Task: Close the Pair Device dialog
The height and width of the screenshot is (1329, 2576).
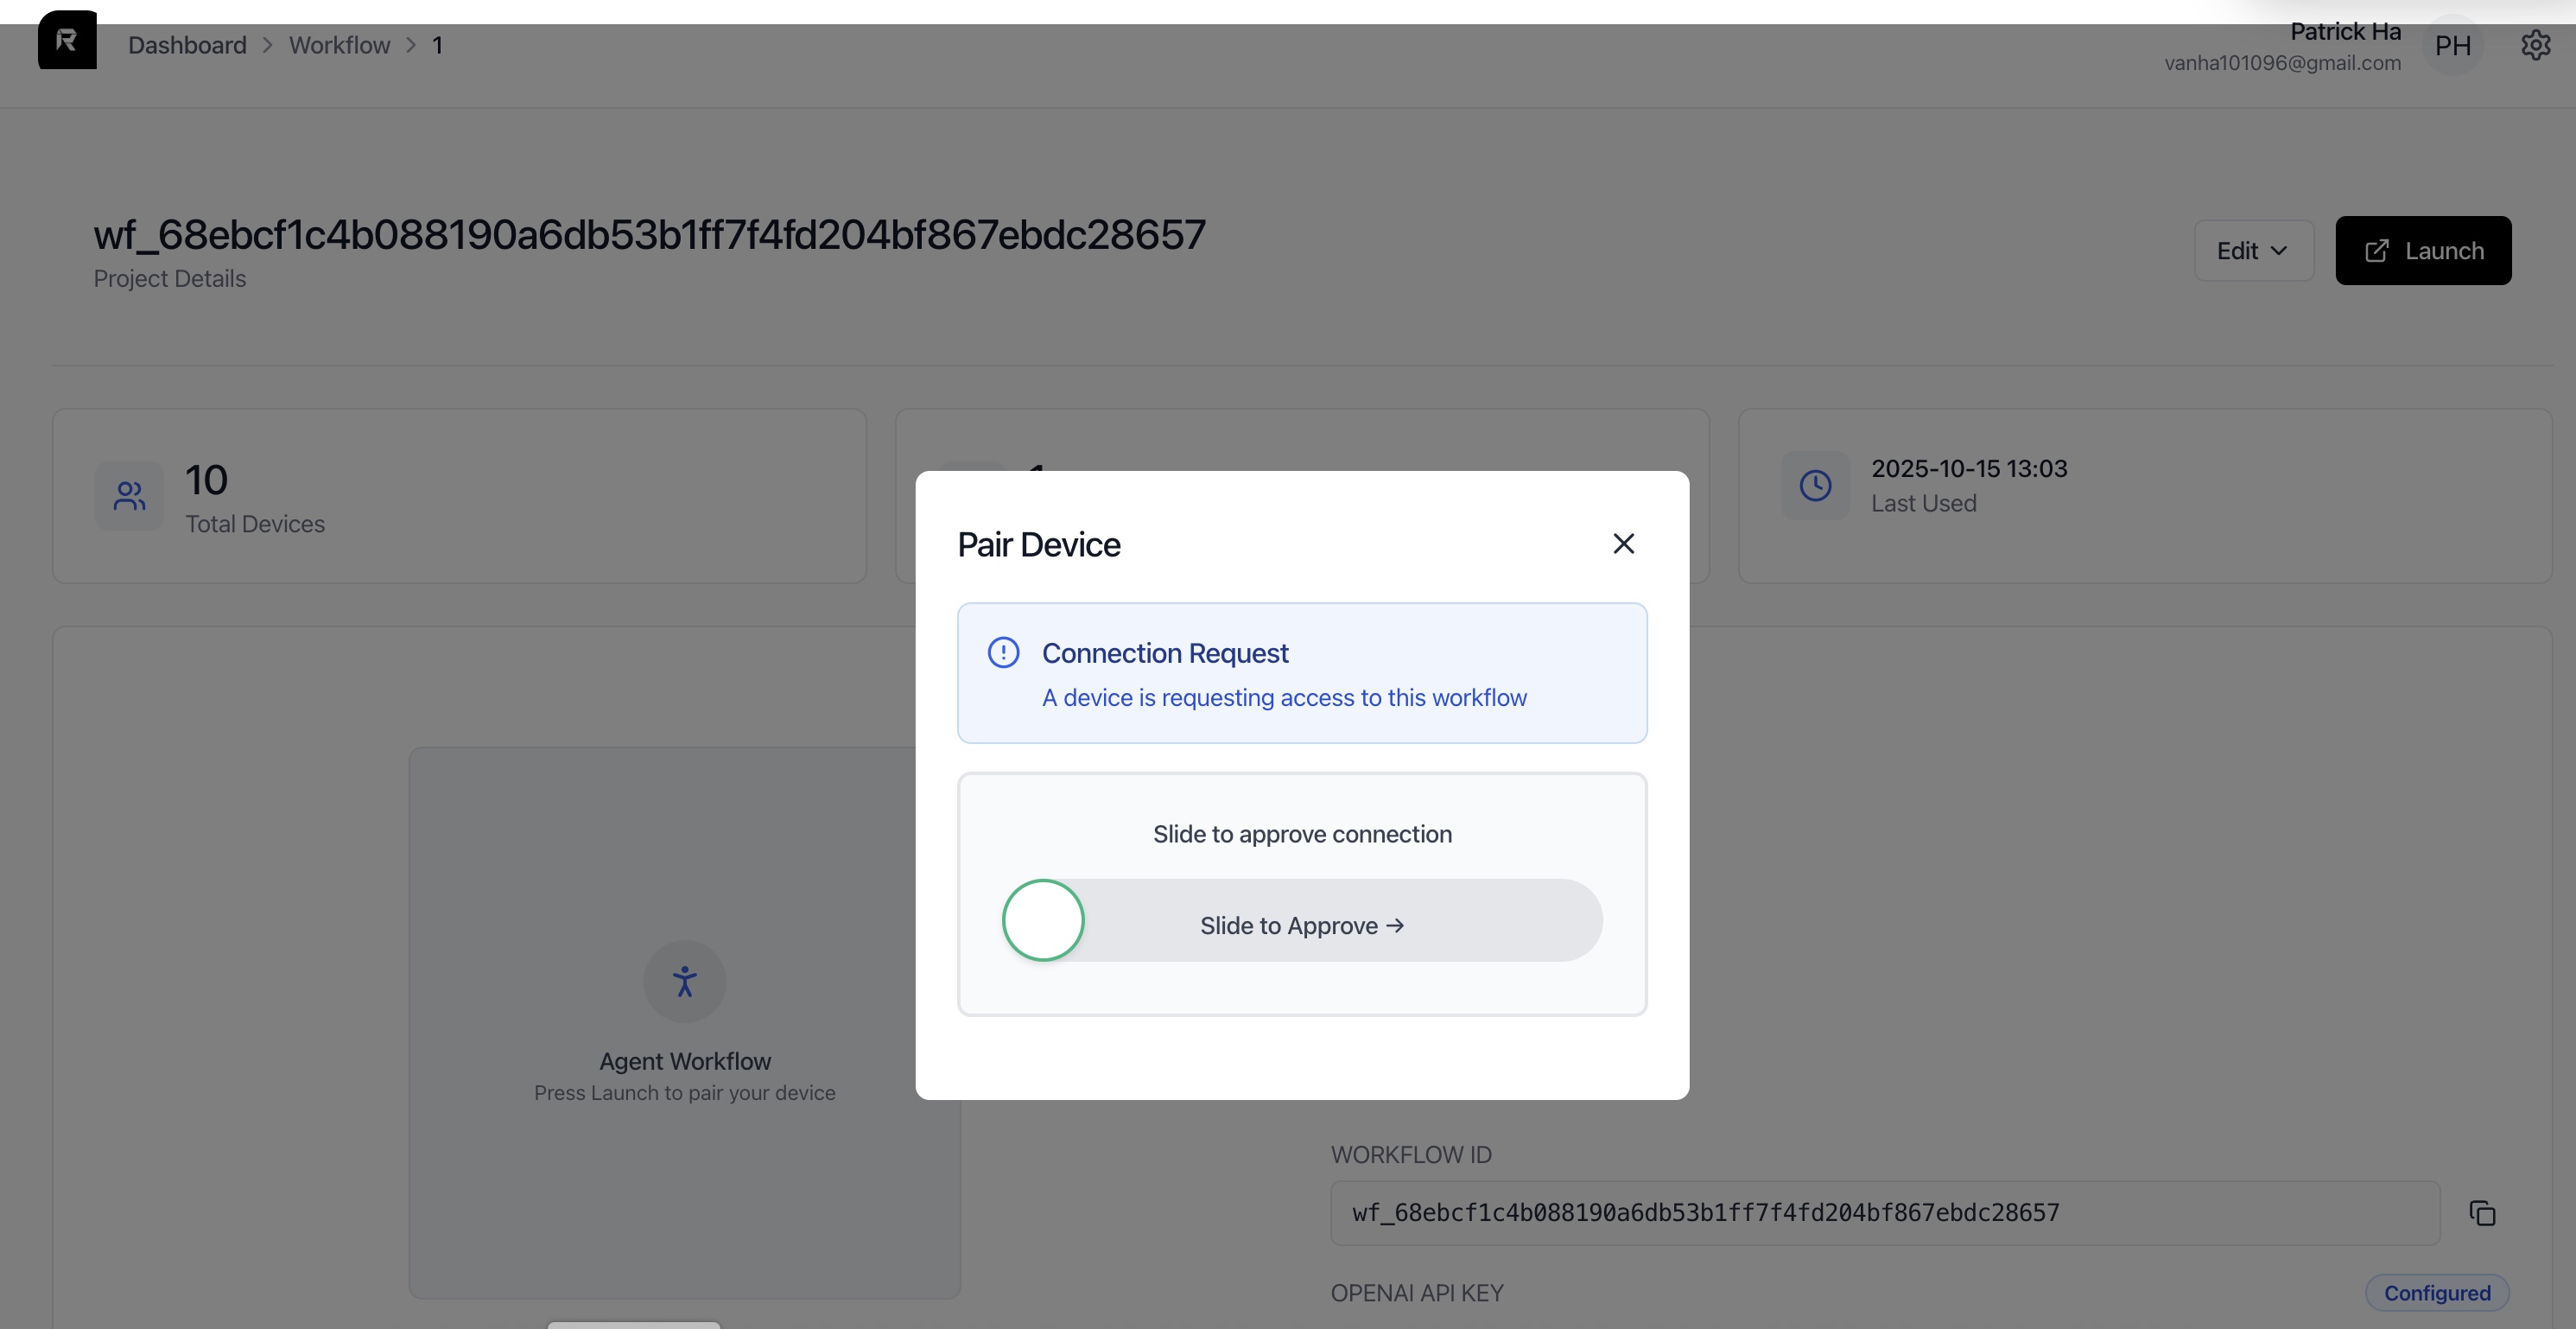Action: point(1623,543)
